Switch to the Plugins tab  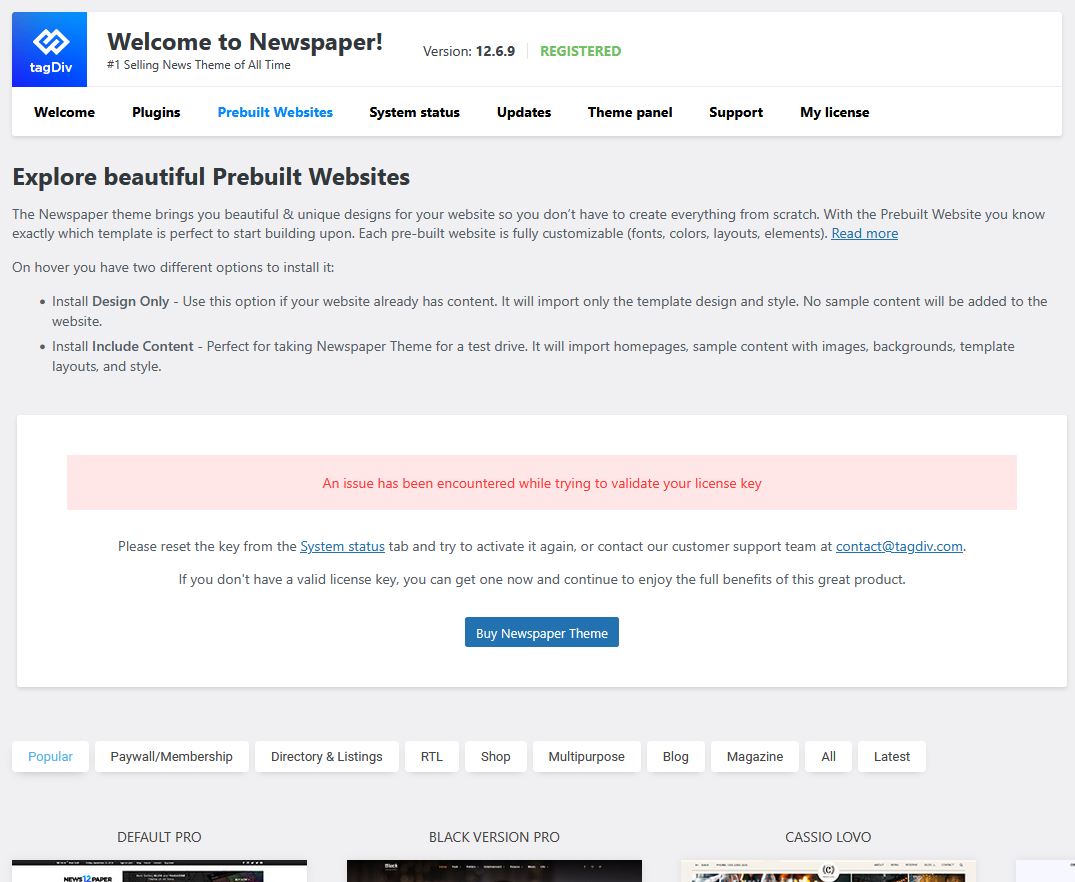click(156, 112)
